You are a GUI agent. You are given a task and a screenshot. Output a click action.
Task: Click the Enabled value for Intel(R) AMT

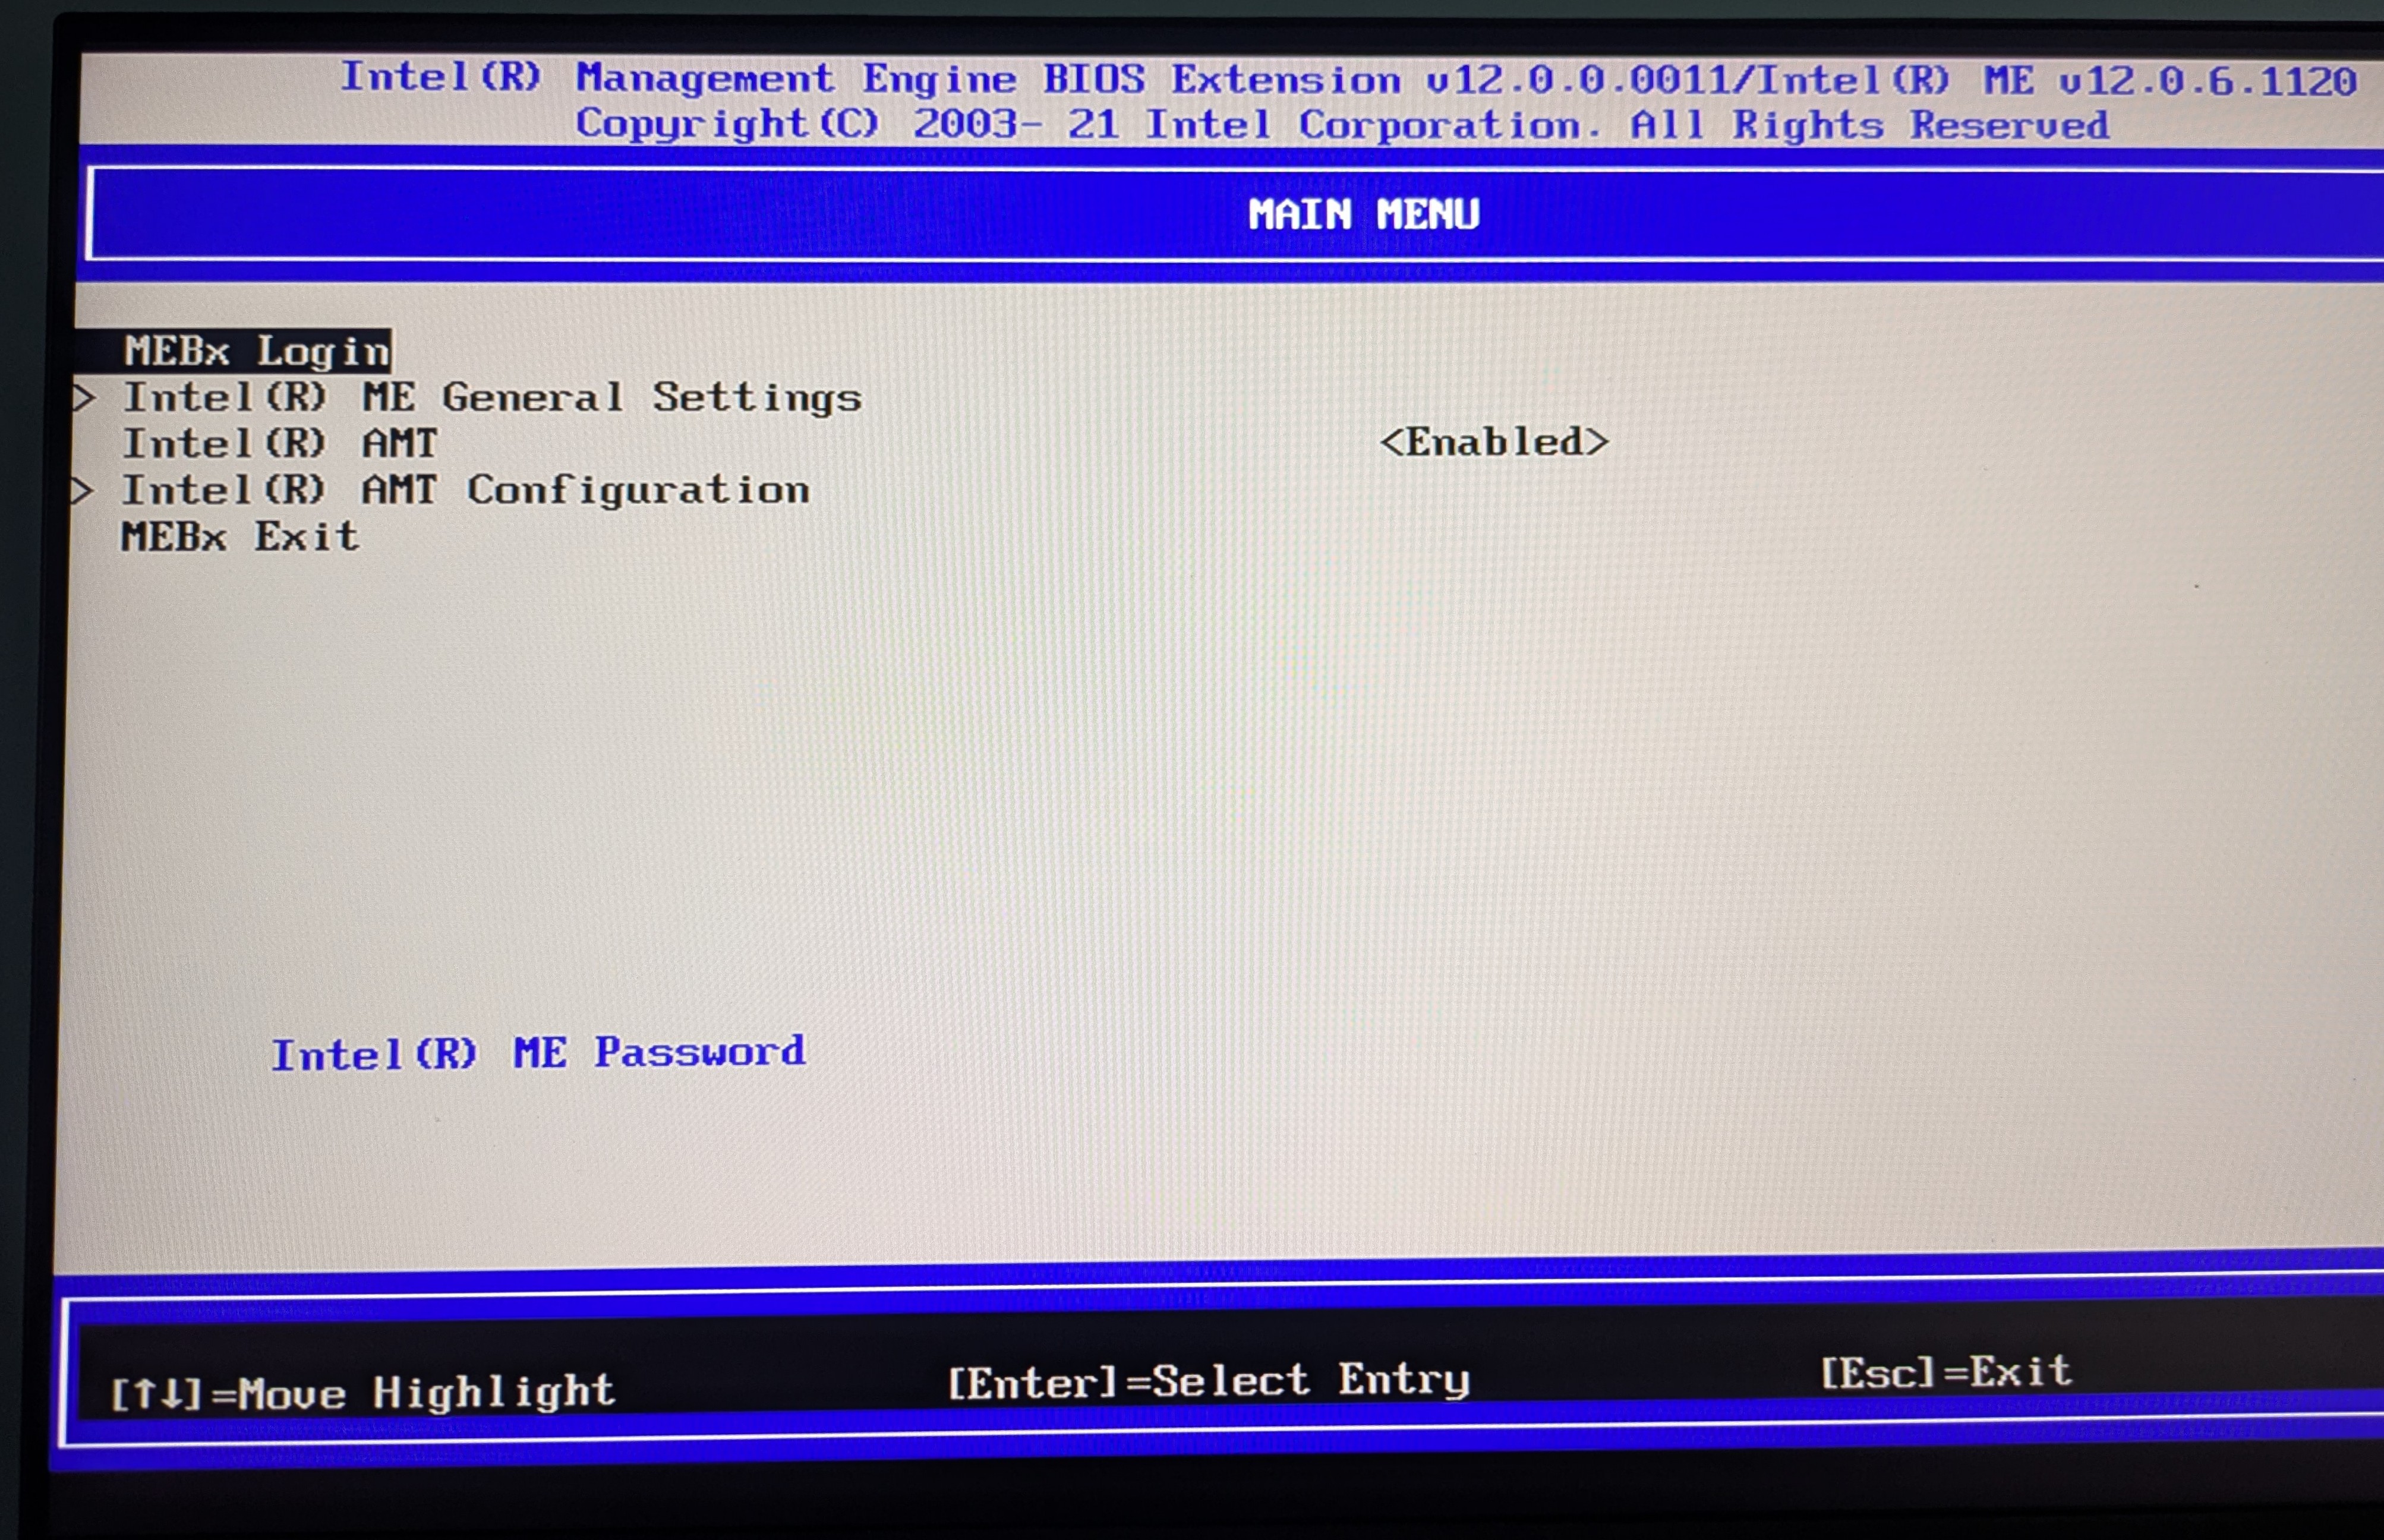[1496, 441]
